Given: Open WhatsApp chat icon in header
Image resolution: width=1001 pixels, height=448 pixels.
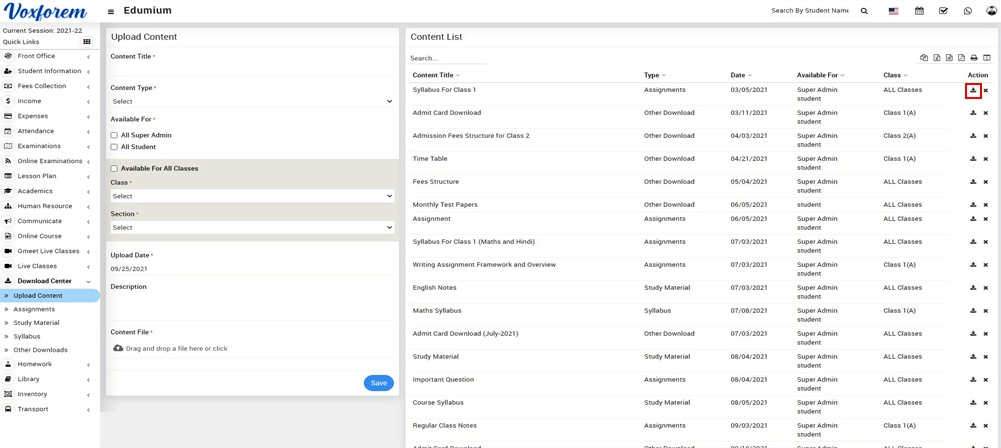Looking at the screenshot, I should [967, 11].
